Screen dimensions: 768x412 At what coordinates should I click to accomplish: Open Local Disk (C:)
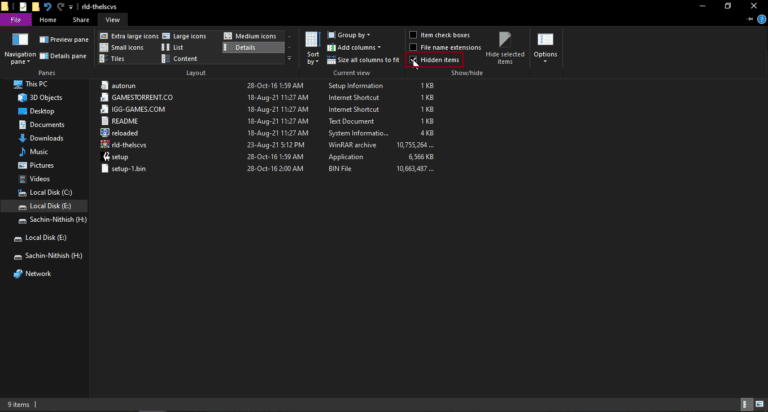click(x=45, y=193)
